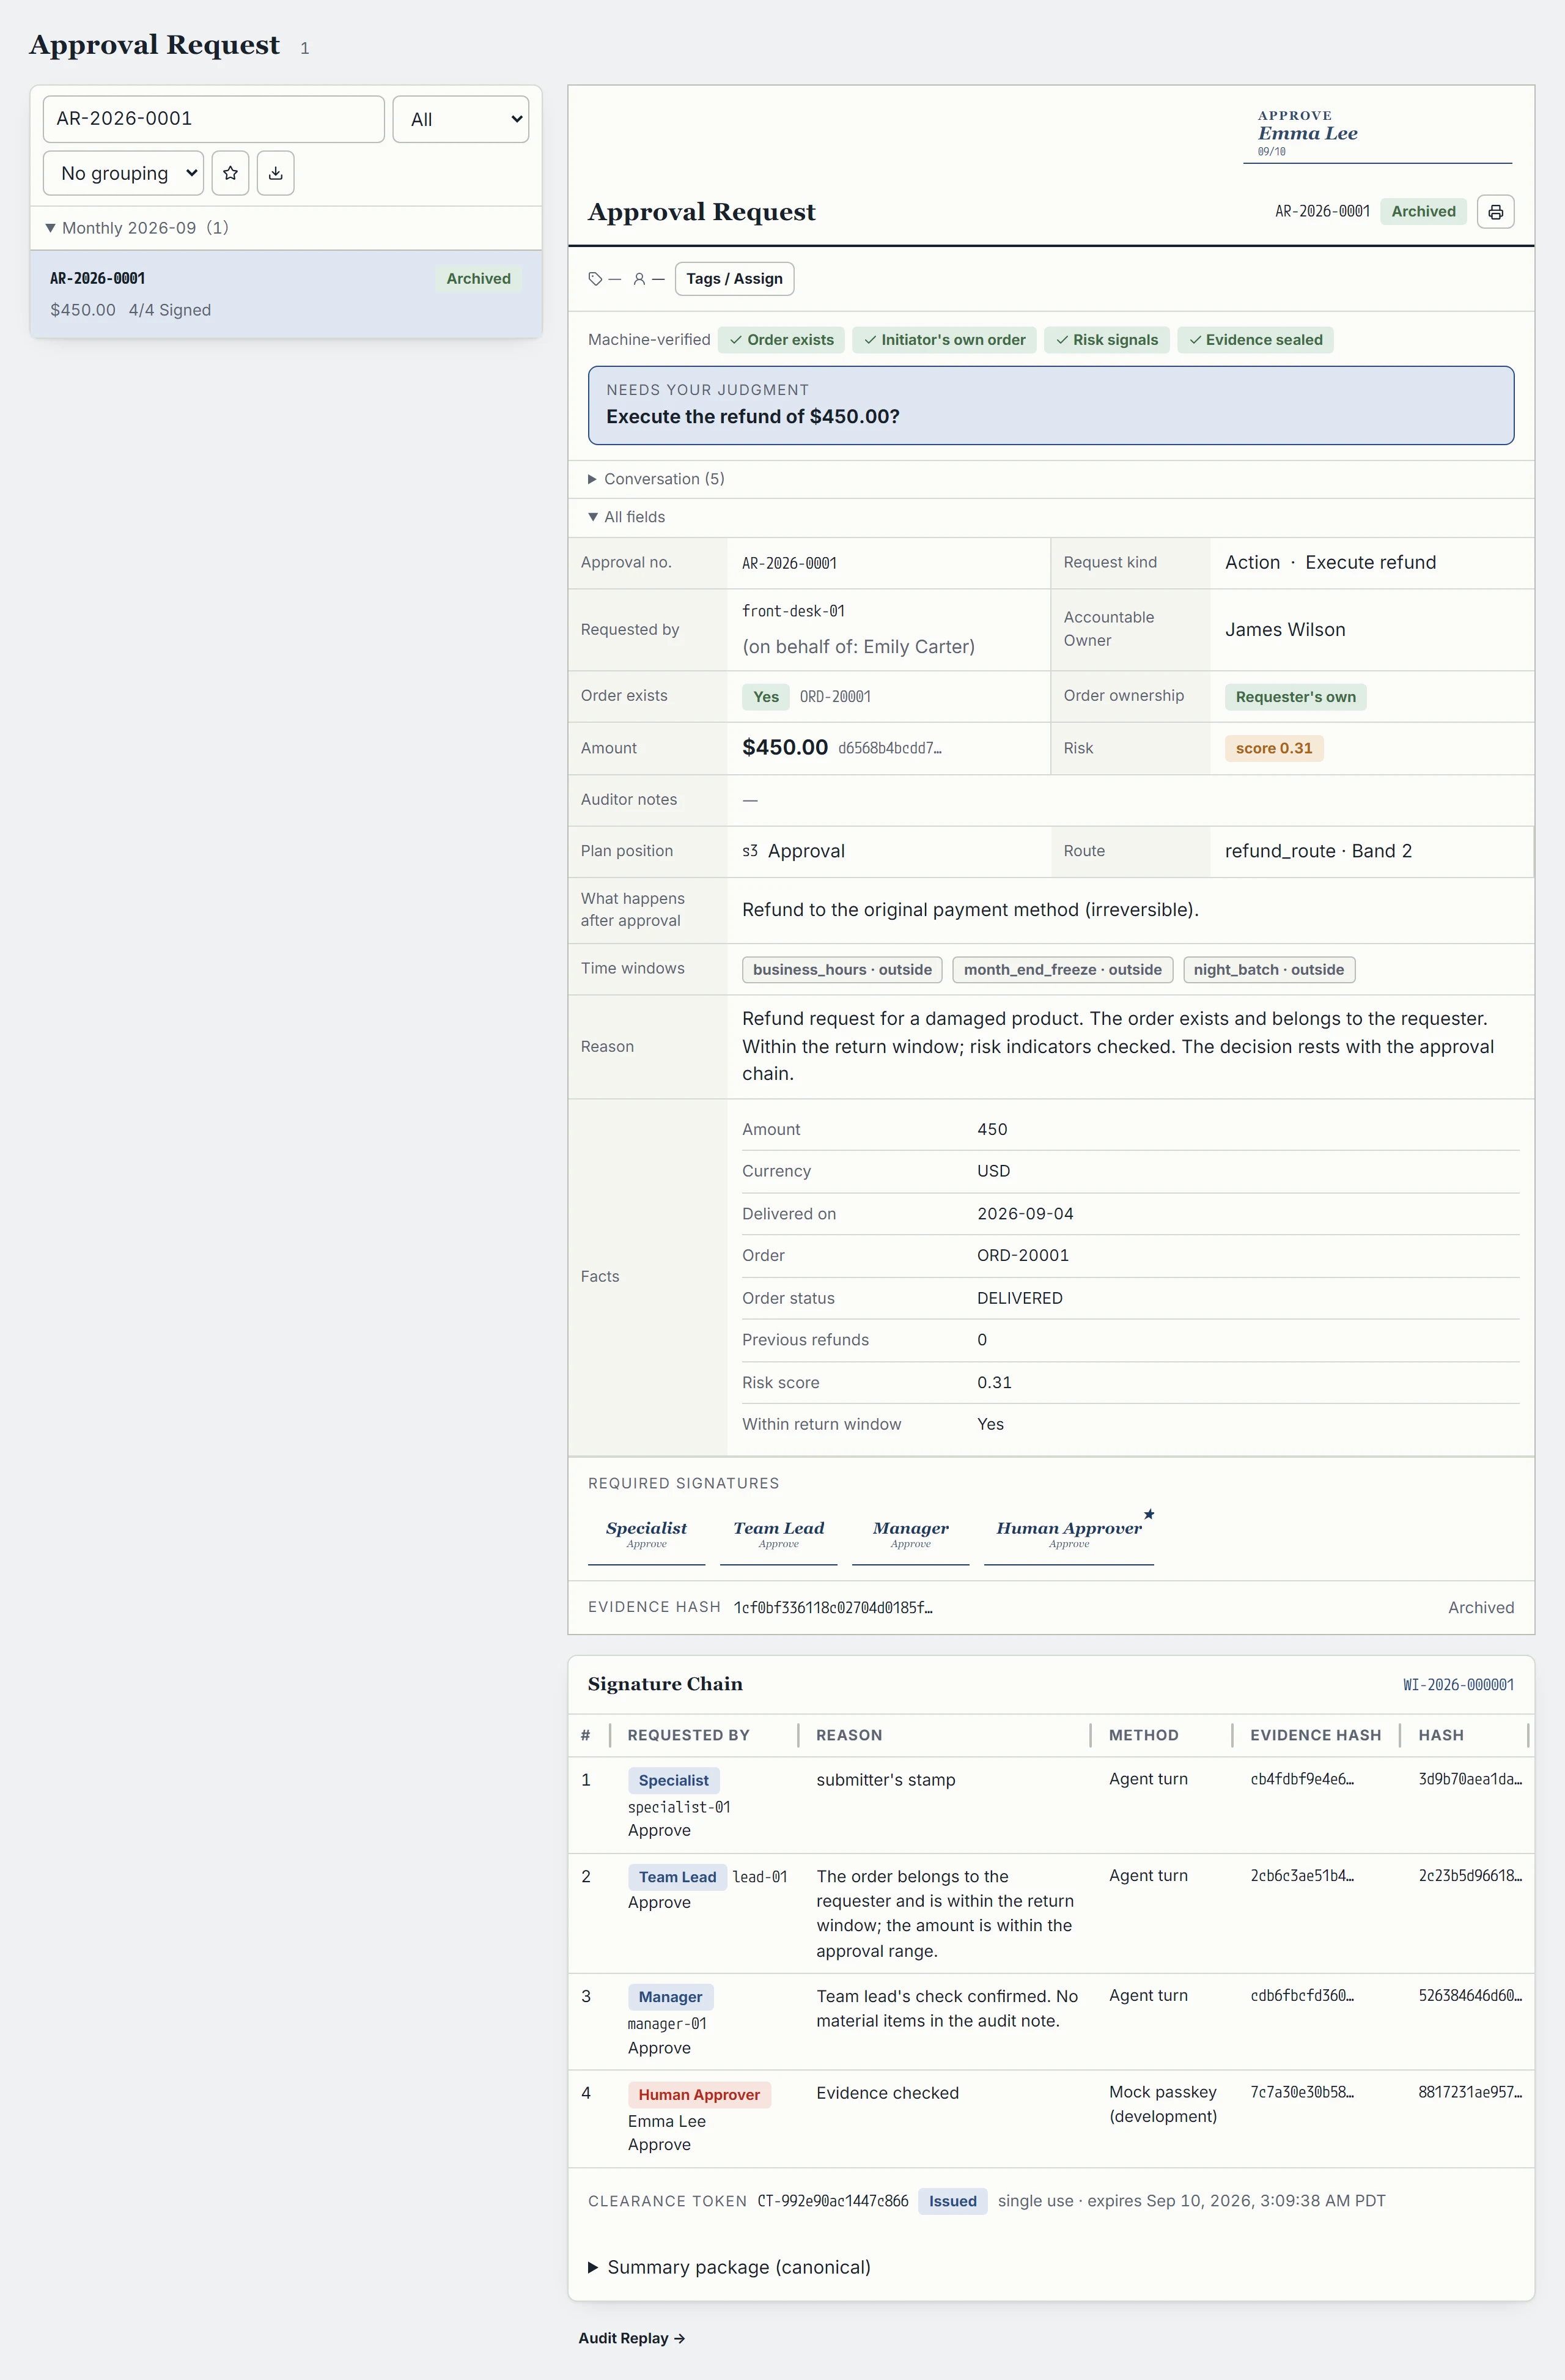
Task: Open the All status filter dropdown
Action: [461, 119]
